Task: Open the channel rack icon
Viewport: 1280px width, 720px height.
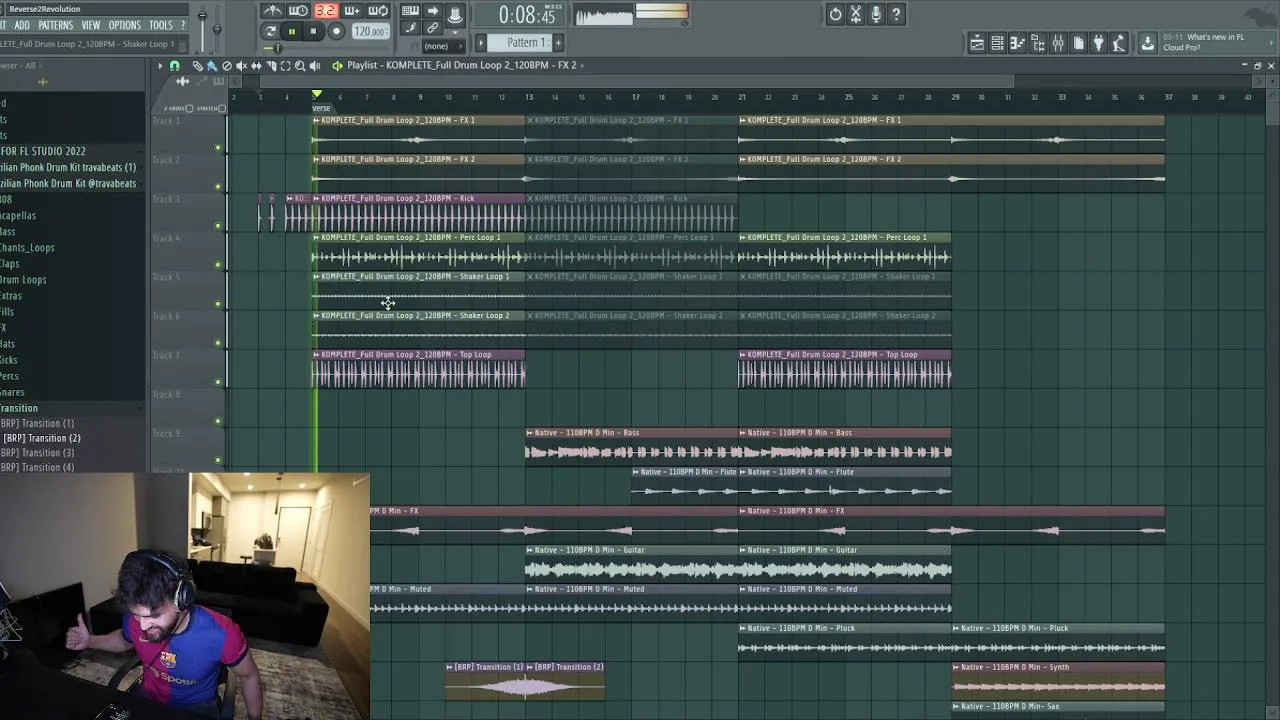Action: [x=997, y=43]
